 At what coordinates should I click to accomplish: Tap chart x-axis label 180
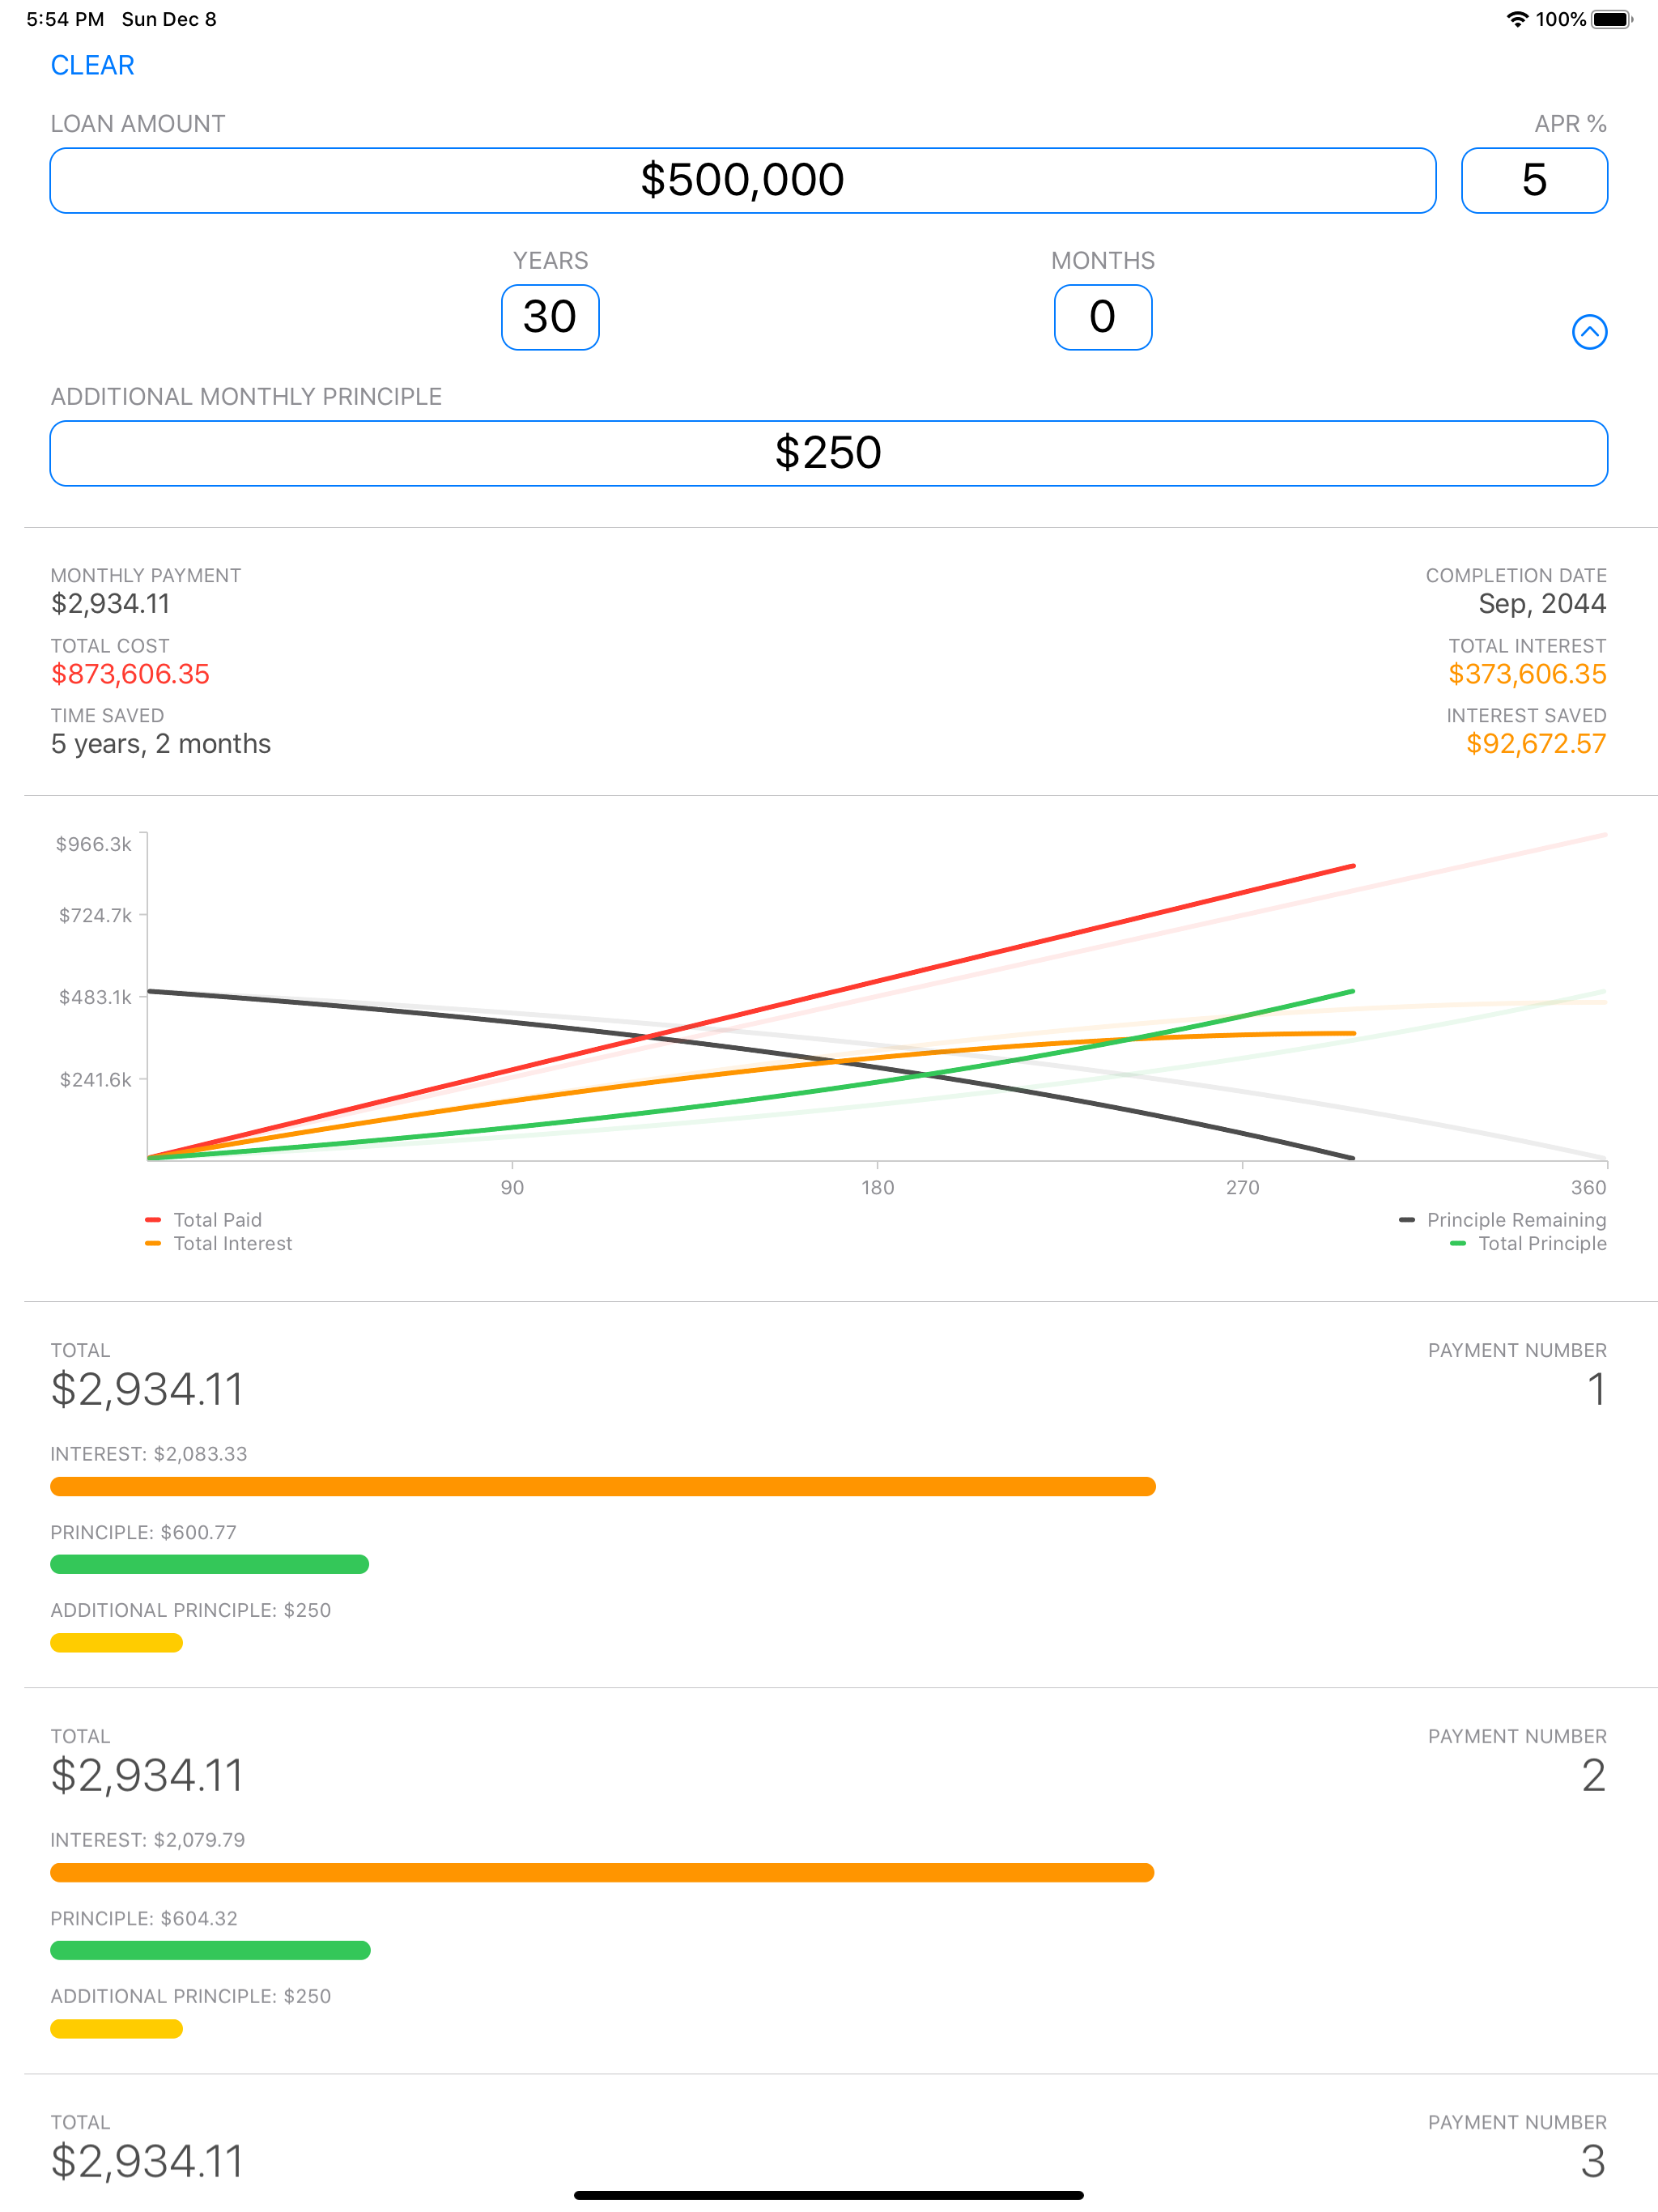pyautogui.click(x=878, y=1187)
